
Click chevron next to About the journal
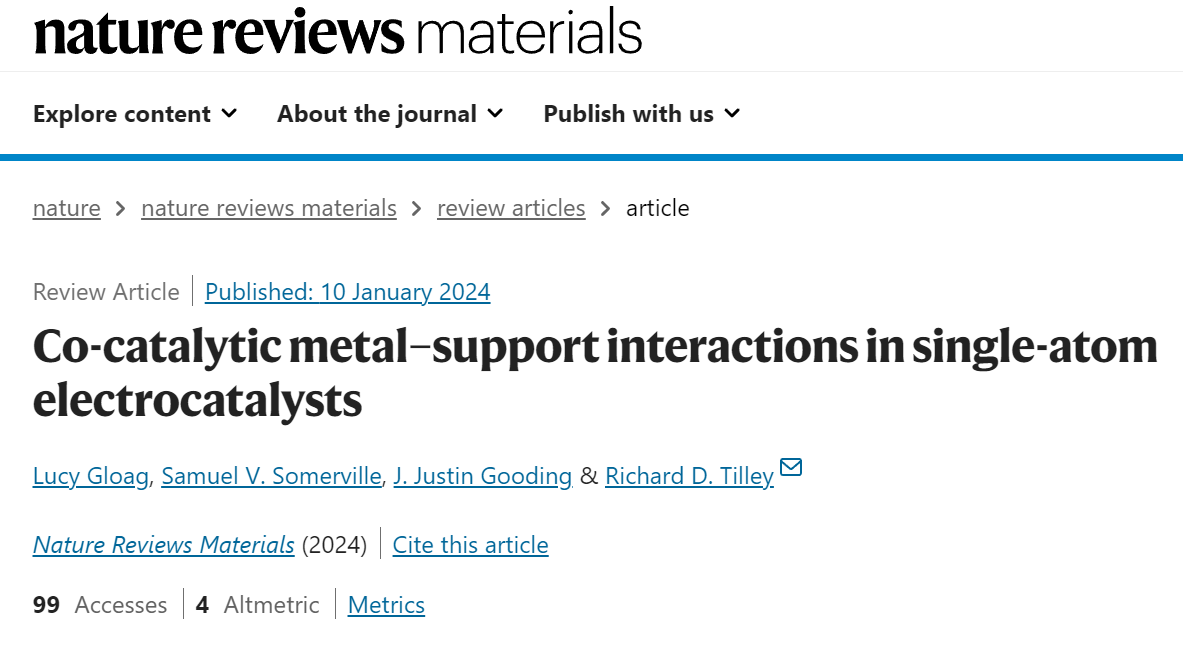tap(495, 113)
